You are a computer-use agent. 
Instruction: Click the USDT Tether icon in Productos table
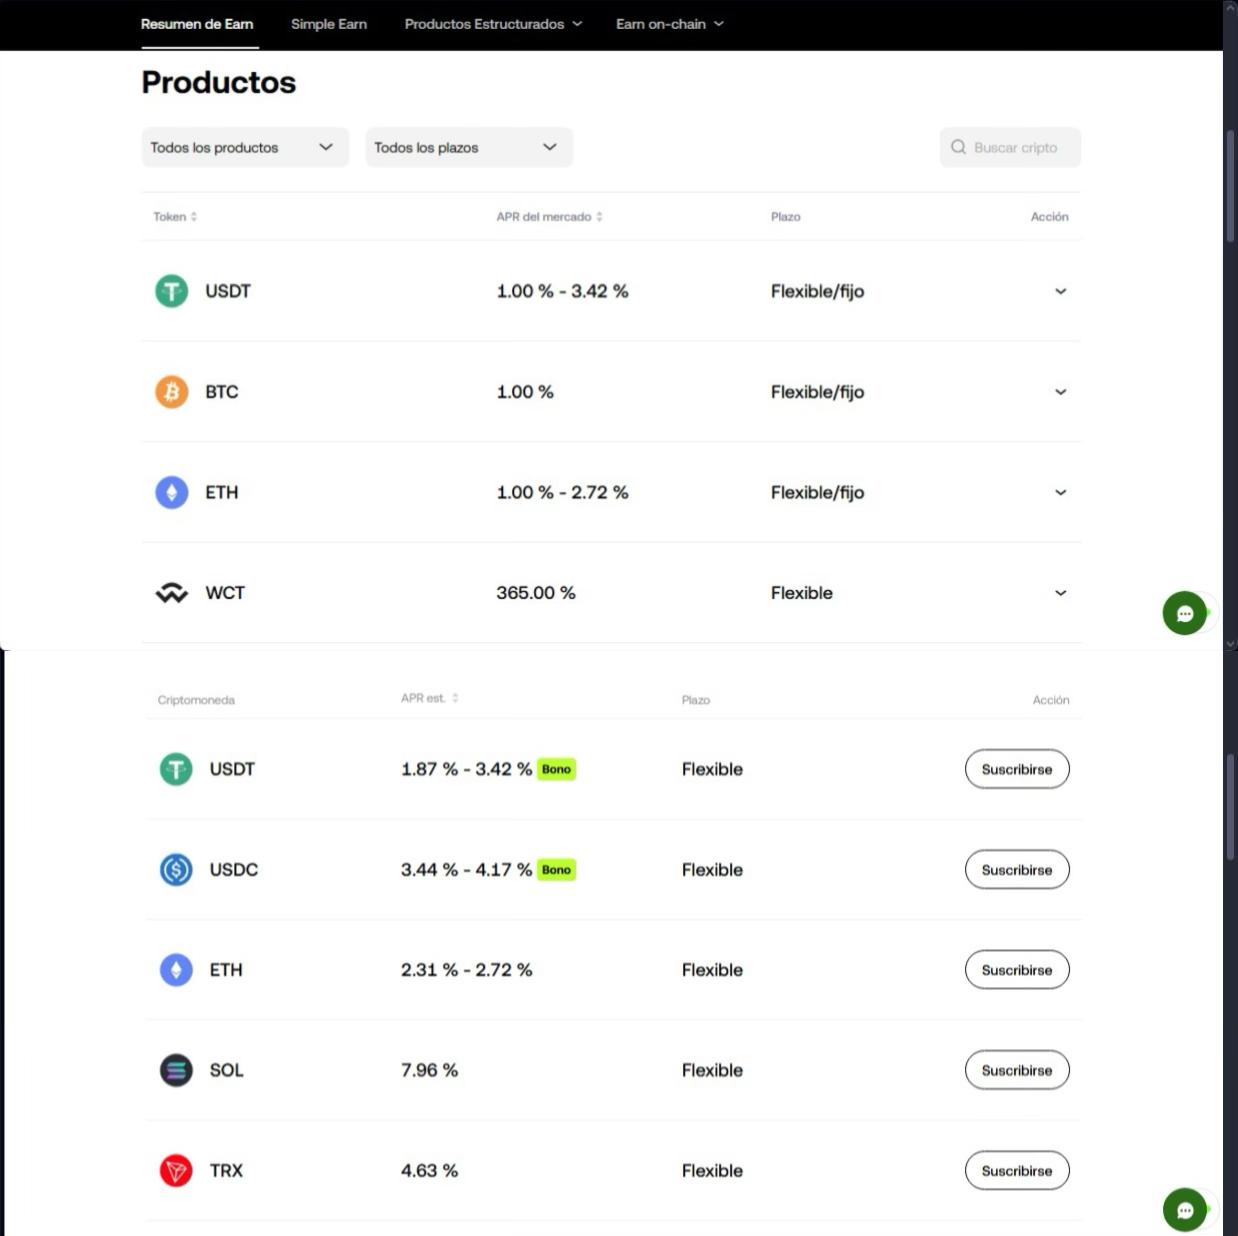click(x=171, y=291)
